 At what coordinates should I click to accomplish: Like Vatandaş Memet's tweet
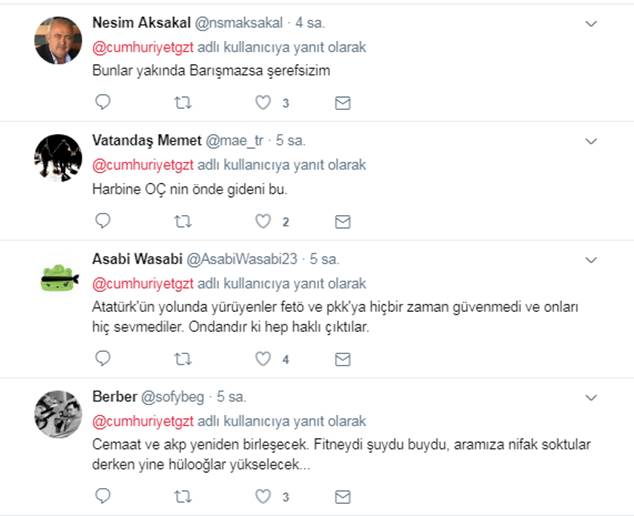coord(263,221)
